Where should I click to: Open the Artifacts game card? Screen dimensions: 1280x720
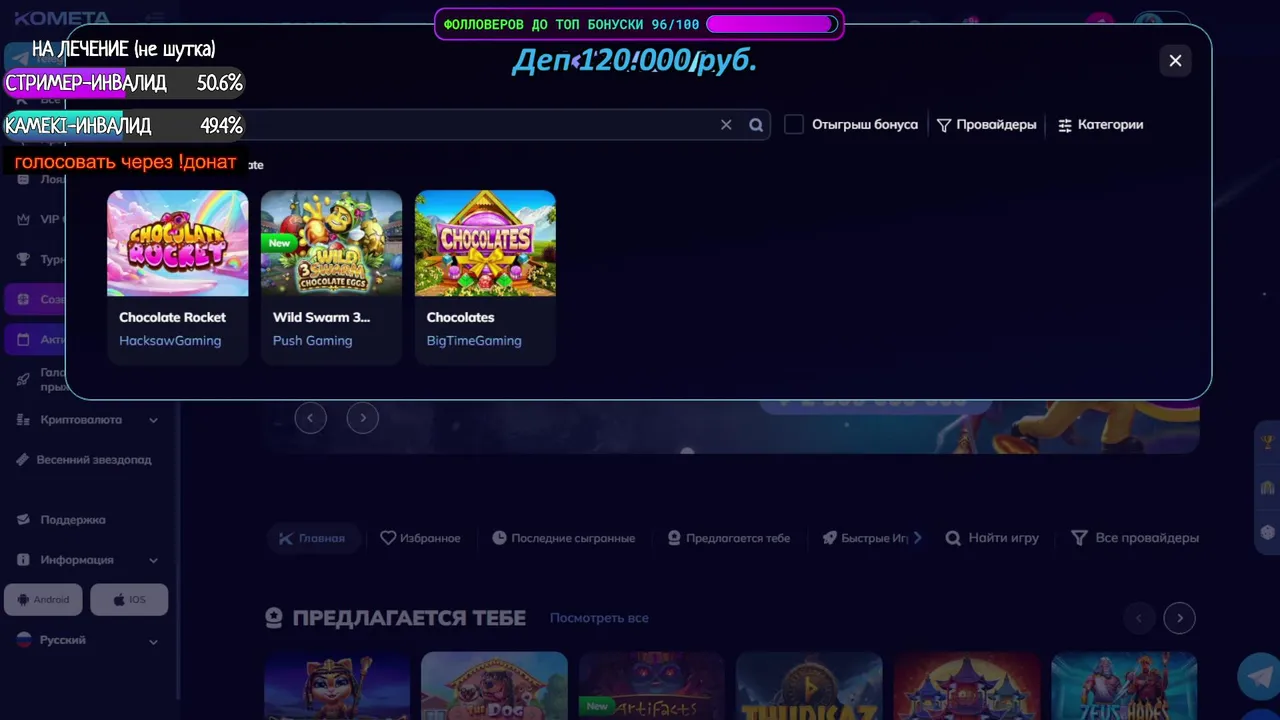click(x=651, y=686)
